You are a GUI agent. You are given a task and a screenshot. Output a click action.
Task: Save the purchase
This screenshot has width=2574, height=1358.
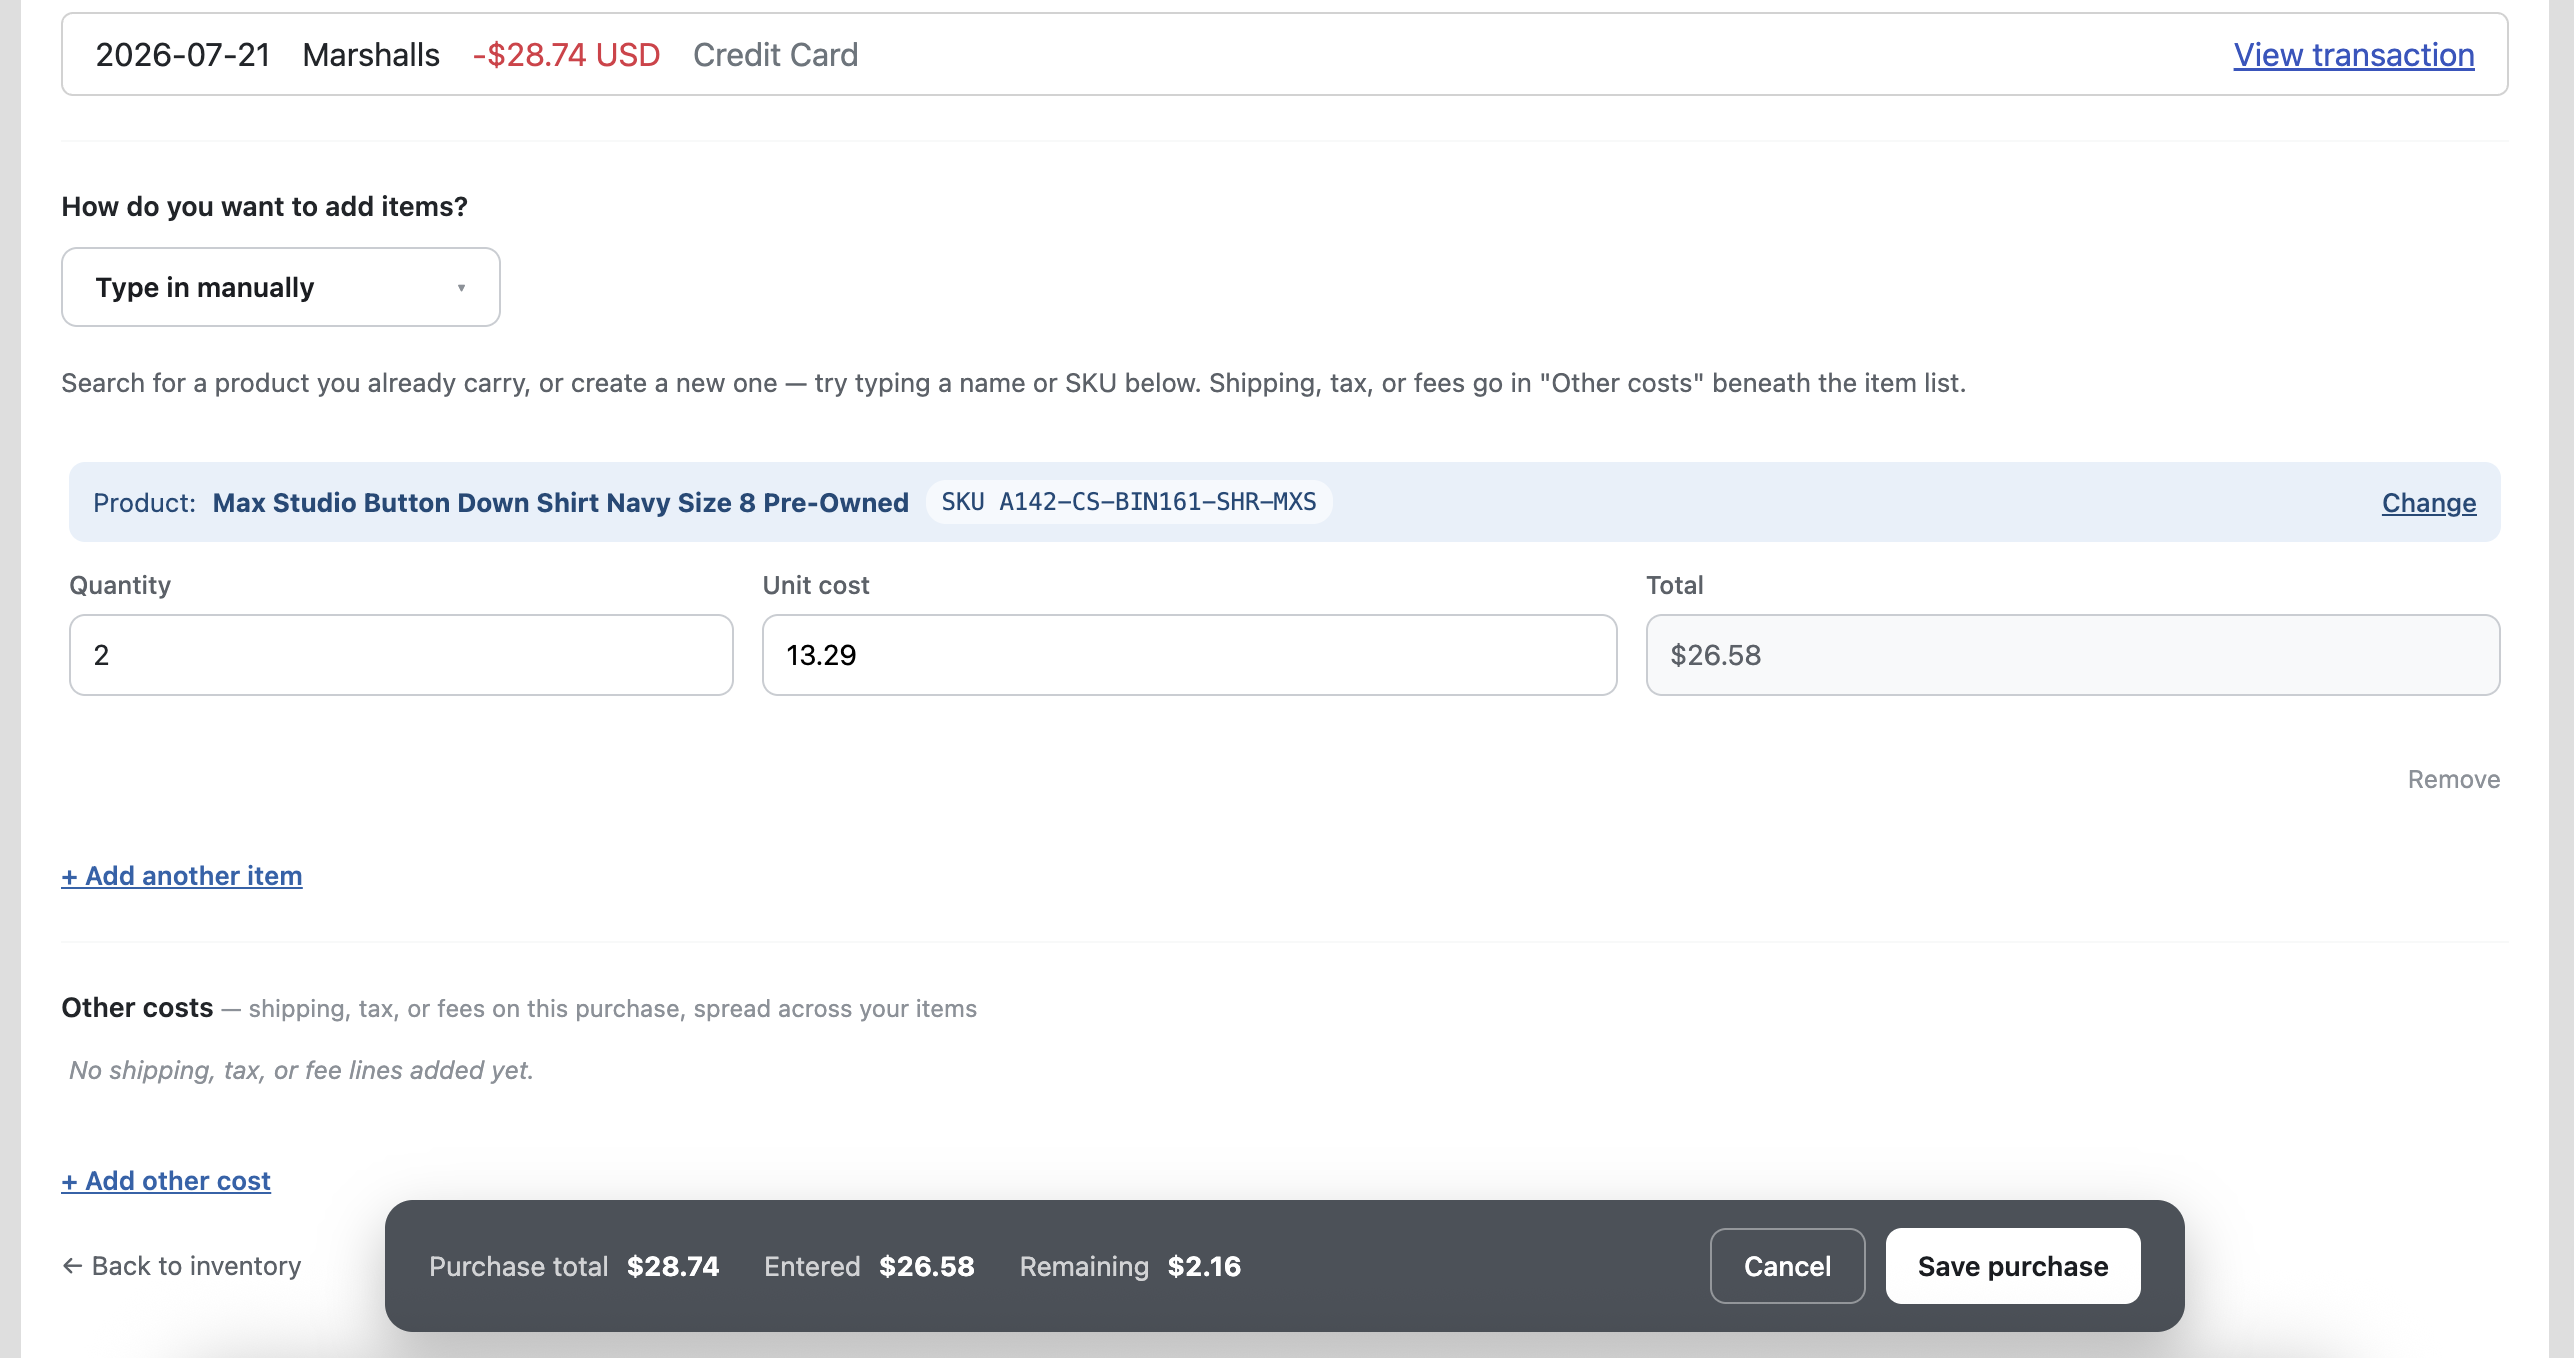[x=2013, y=1266]
